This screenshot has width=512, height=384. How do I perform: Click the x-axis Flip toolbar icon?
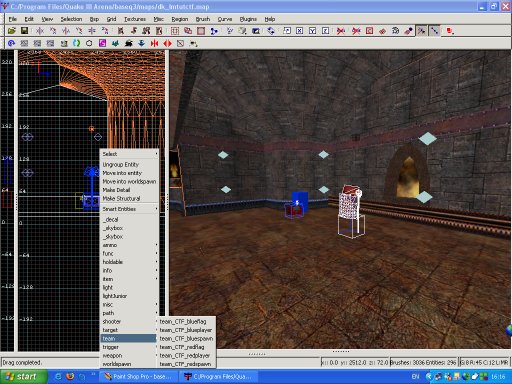(40, 31)
